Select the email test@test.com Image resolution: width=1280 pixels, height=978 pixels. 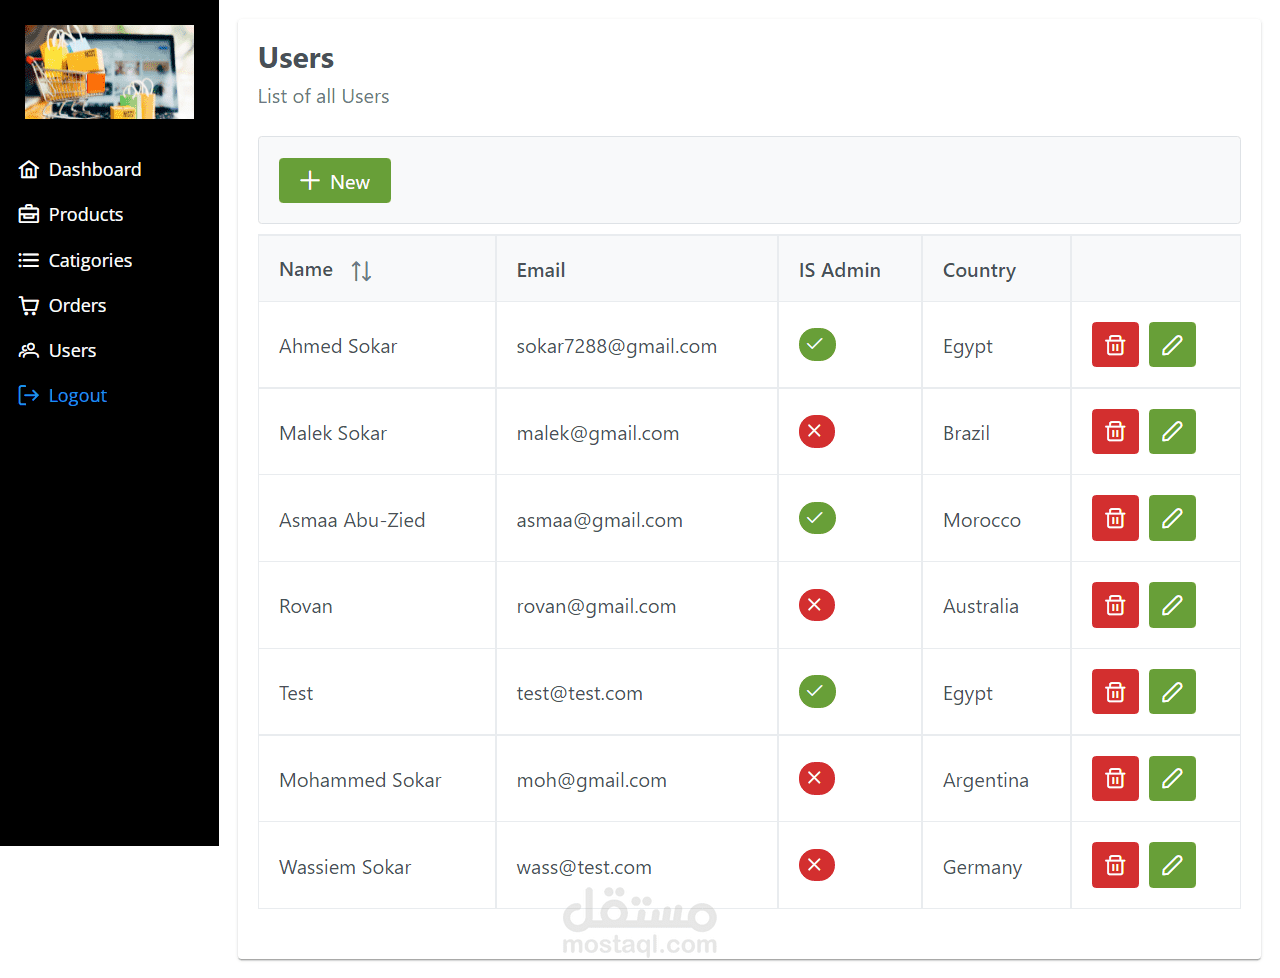tap(580, 693)
